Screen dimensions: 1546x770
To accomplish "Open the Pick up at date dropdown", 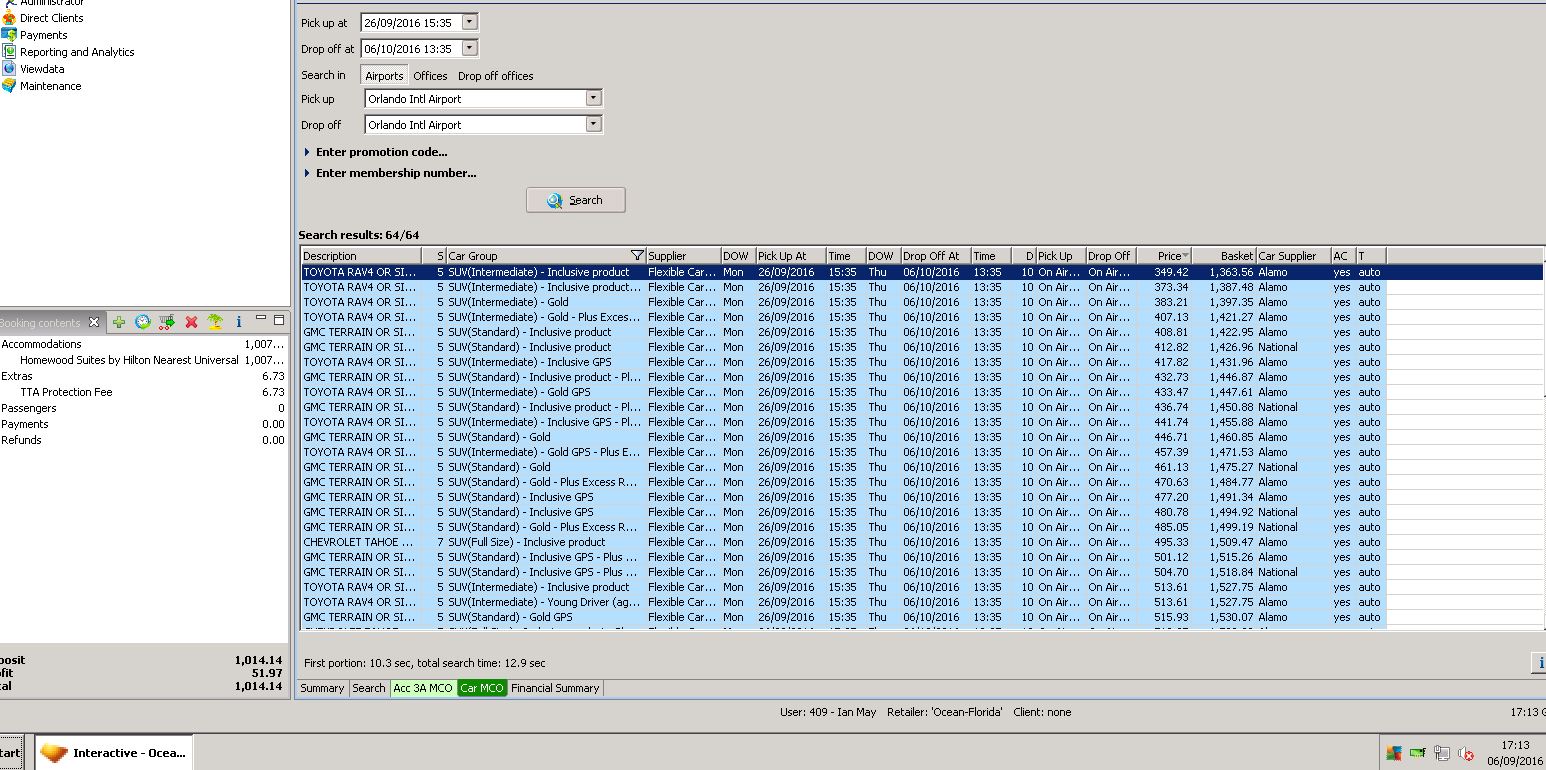I will pyautogui.click(x=470, y=22).
